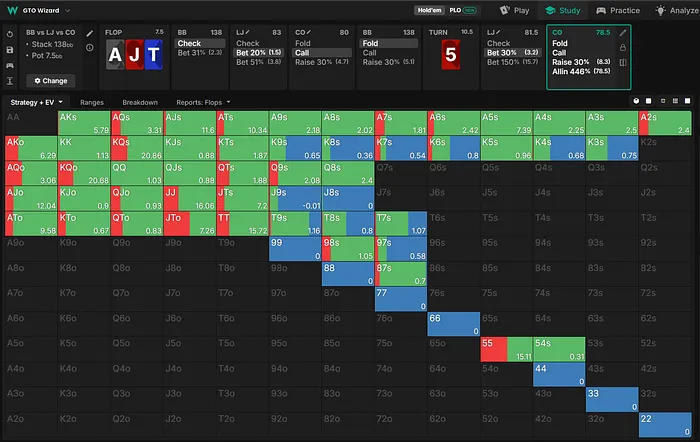Viewport: 700px width, 442px height.
Task: Select Raise 30% (8.3) in CO panel
Action: (x=581, y=62)
